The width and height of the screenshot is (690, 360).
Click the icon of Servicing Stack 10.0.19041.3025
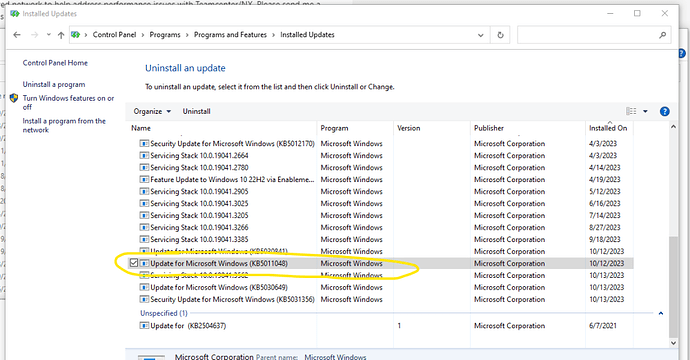(x=144, y=203)
